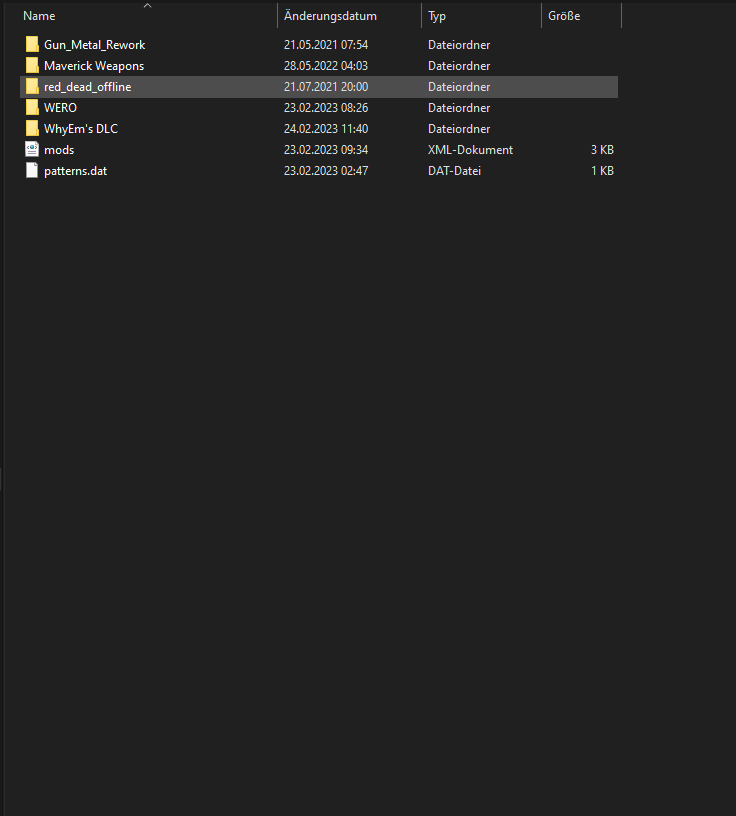The height and width of the screenshot is (816, 736).
Task: Select the Maverick Weapons folder name
Action: tap(93, 66)
